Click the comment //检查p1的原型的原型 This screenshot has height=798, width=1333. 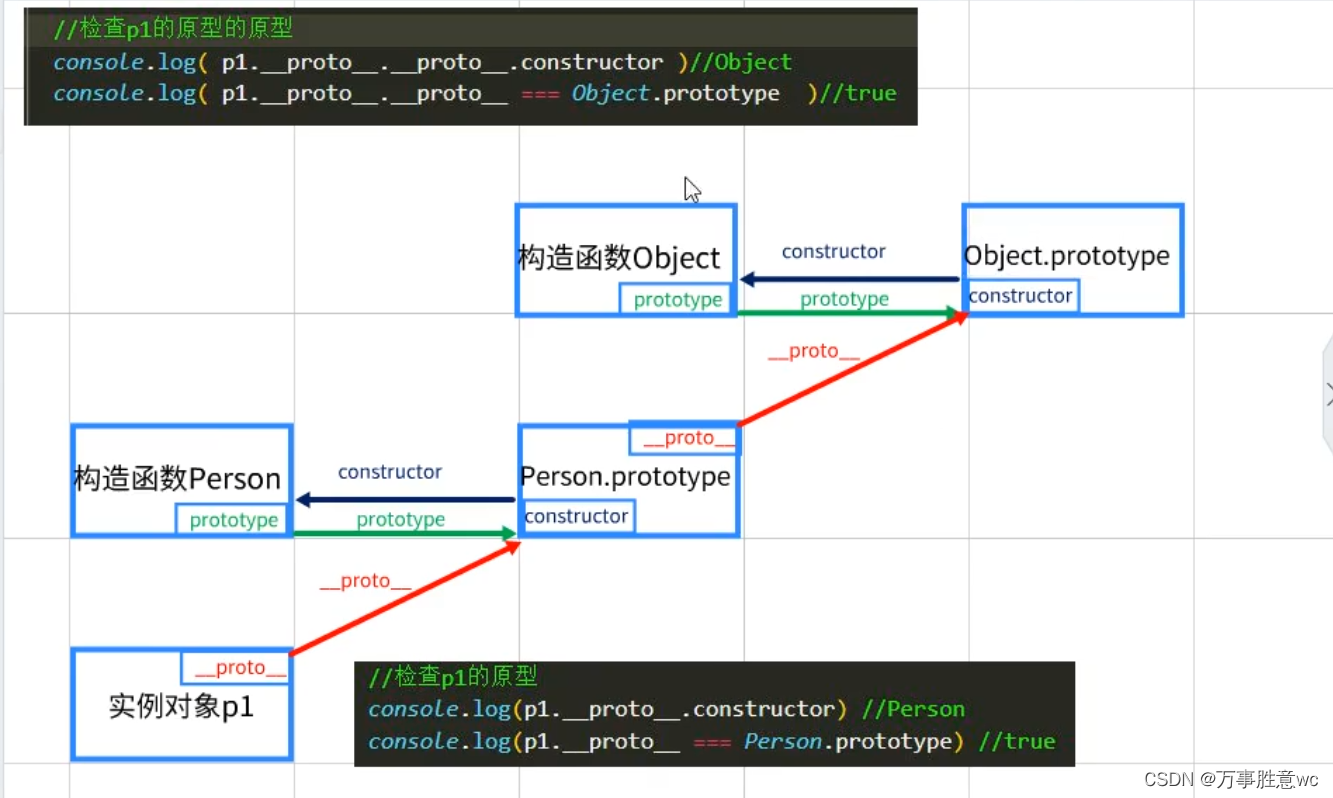coord(173,29)
